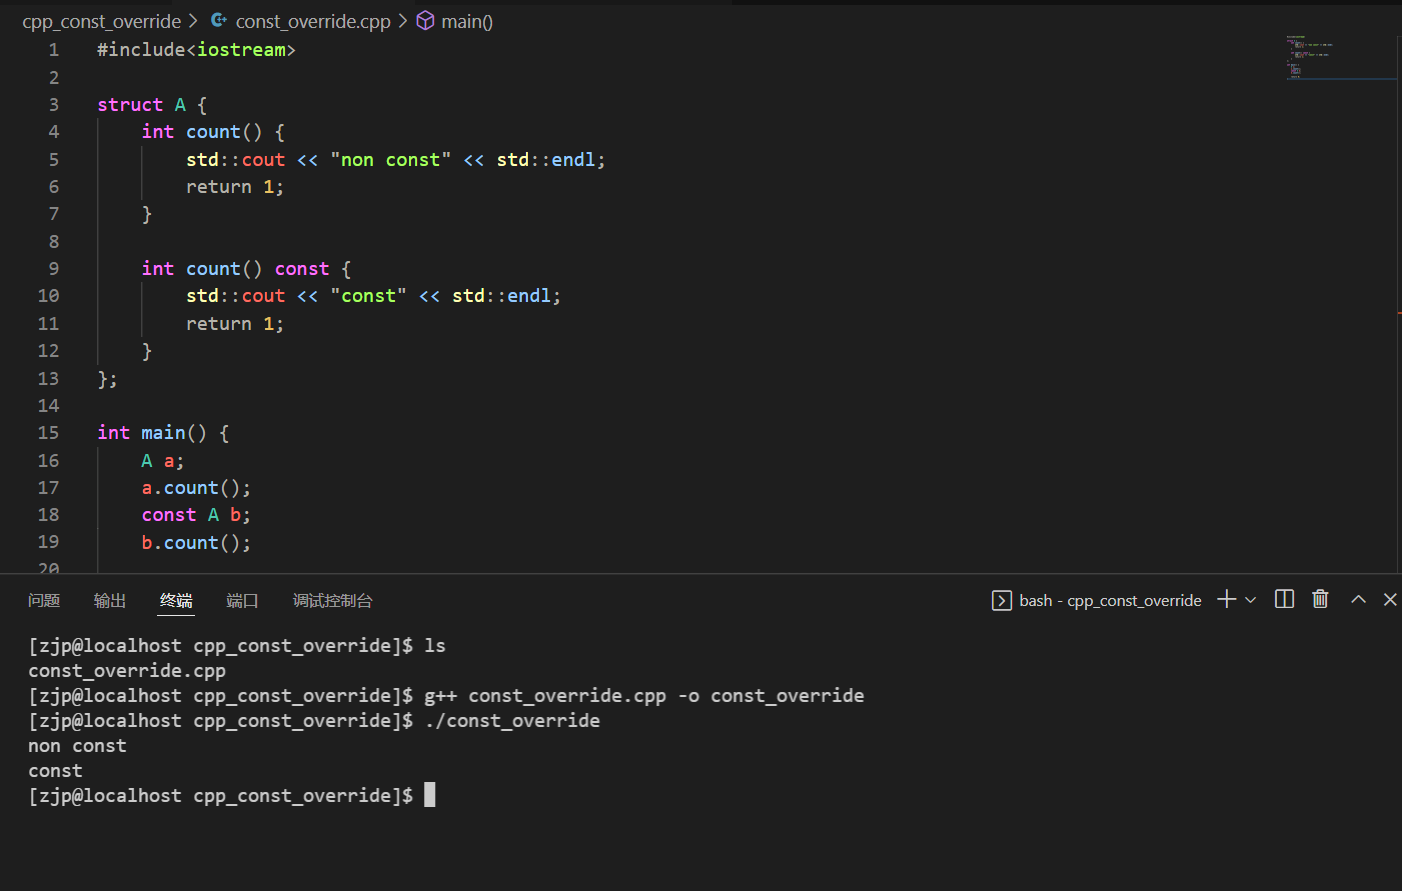Image resolution: width=1402 pixels, height=891 pixels.
Task: Click the cpp_const_override breadcrumb folder
Action: click(x=102, y=21)
